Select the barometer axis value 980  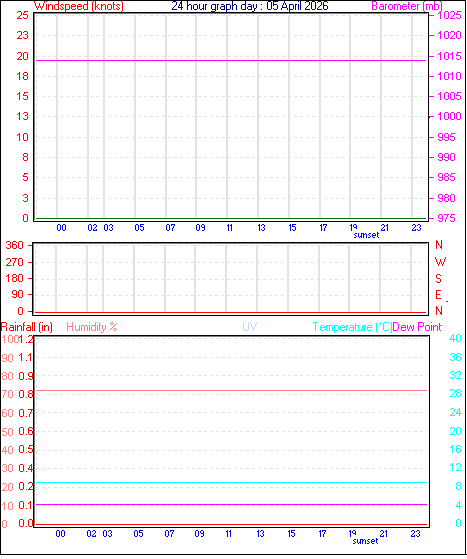pos(446,198)
